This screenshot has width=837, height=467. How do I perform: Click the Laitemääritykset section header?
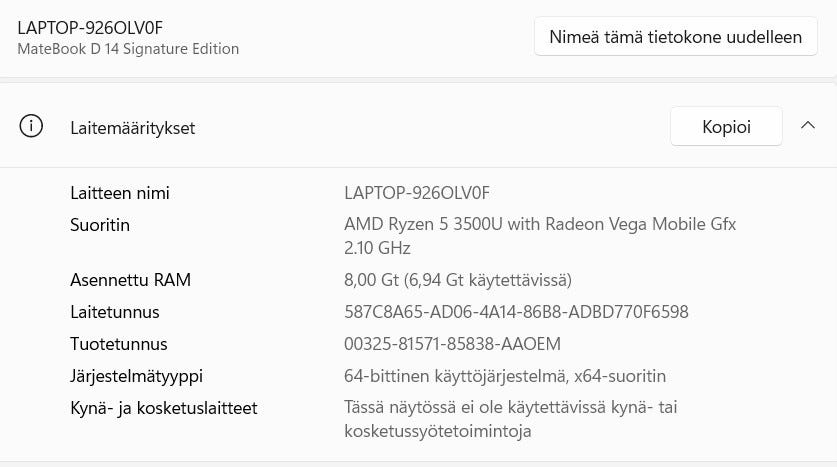[133, 128]
